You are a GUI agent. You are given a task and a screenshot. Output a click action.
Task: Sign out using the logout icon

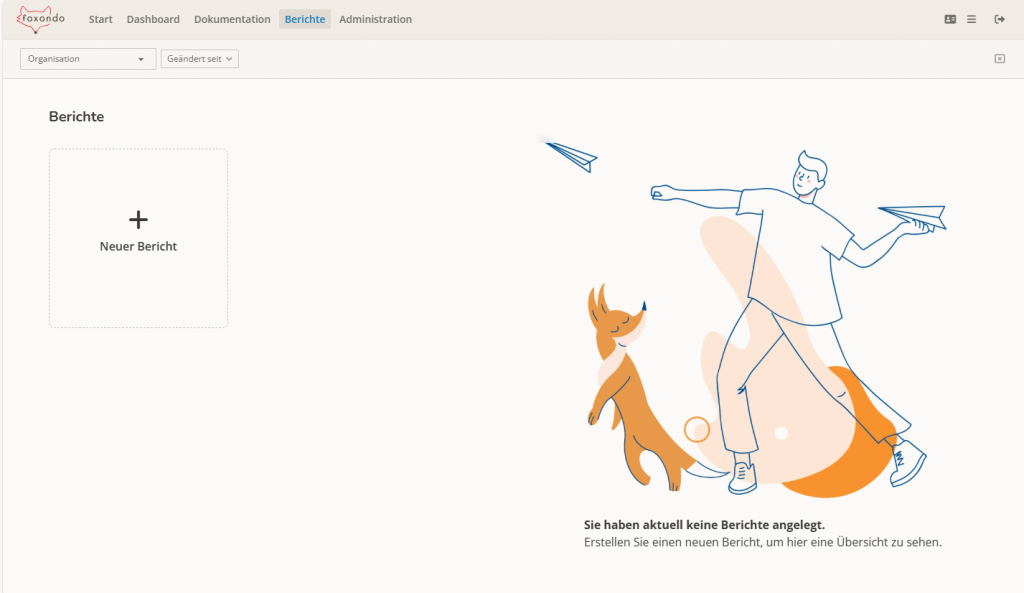[998, 18]
